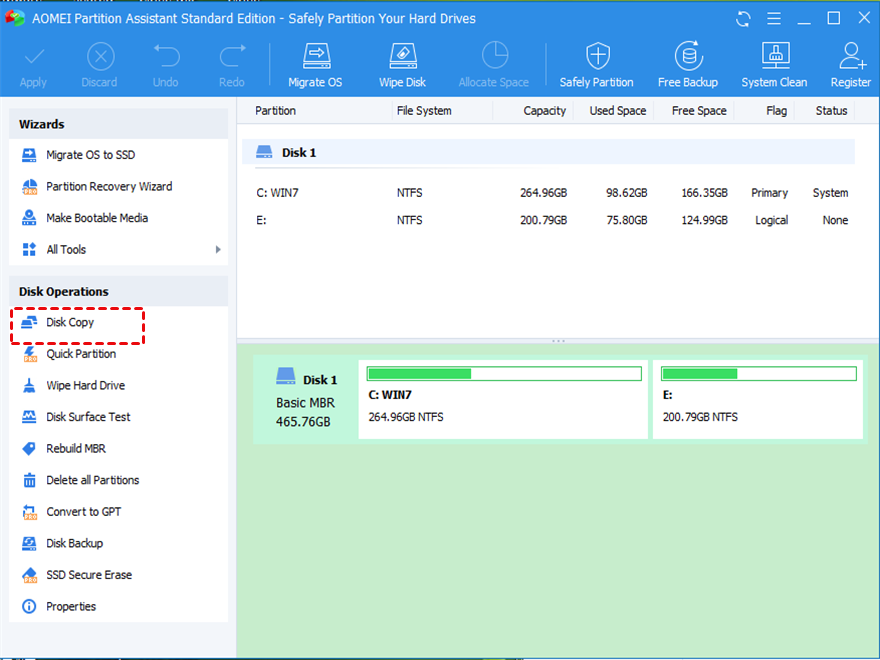Open Partition Recovery Wizard

[x=108, y=186]
